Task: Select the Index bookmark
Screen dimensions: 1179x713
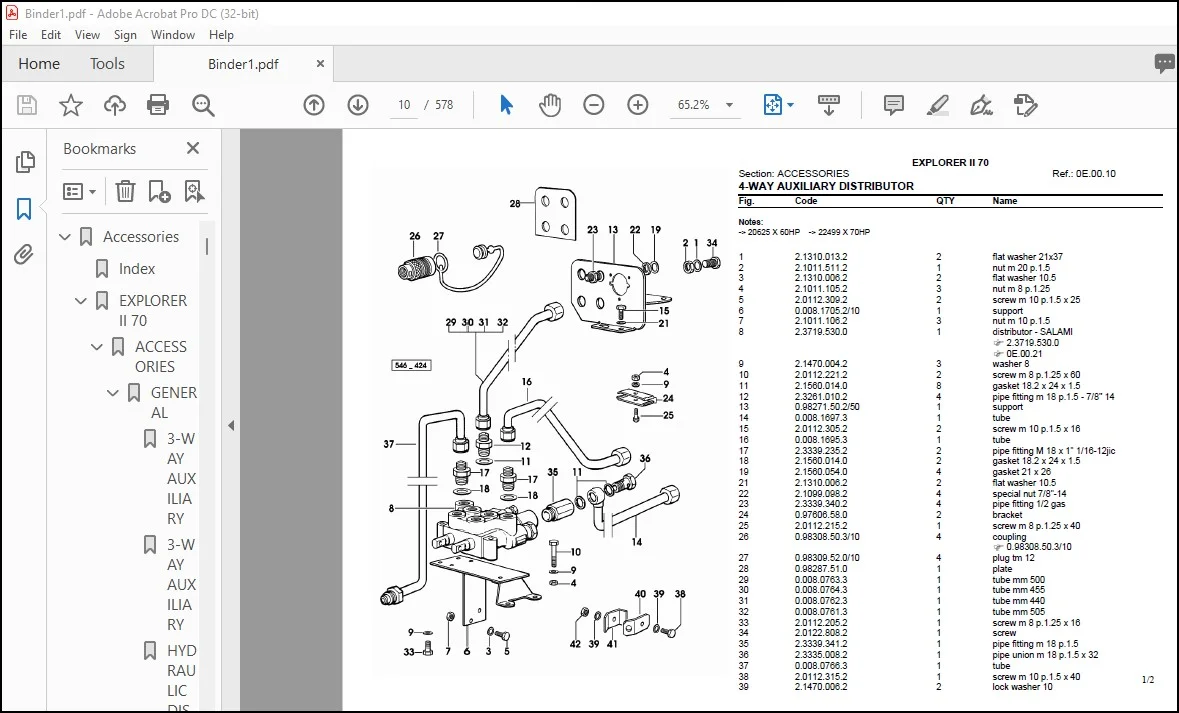Action: (x=137, y=269)
